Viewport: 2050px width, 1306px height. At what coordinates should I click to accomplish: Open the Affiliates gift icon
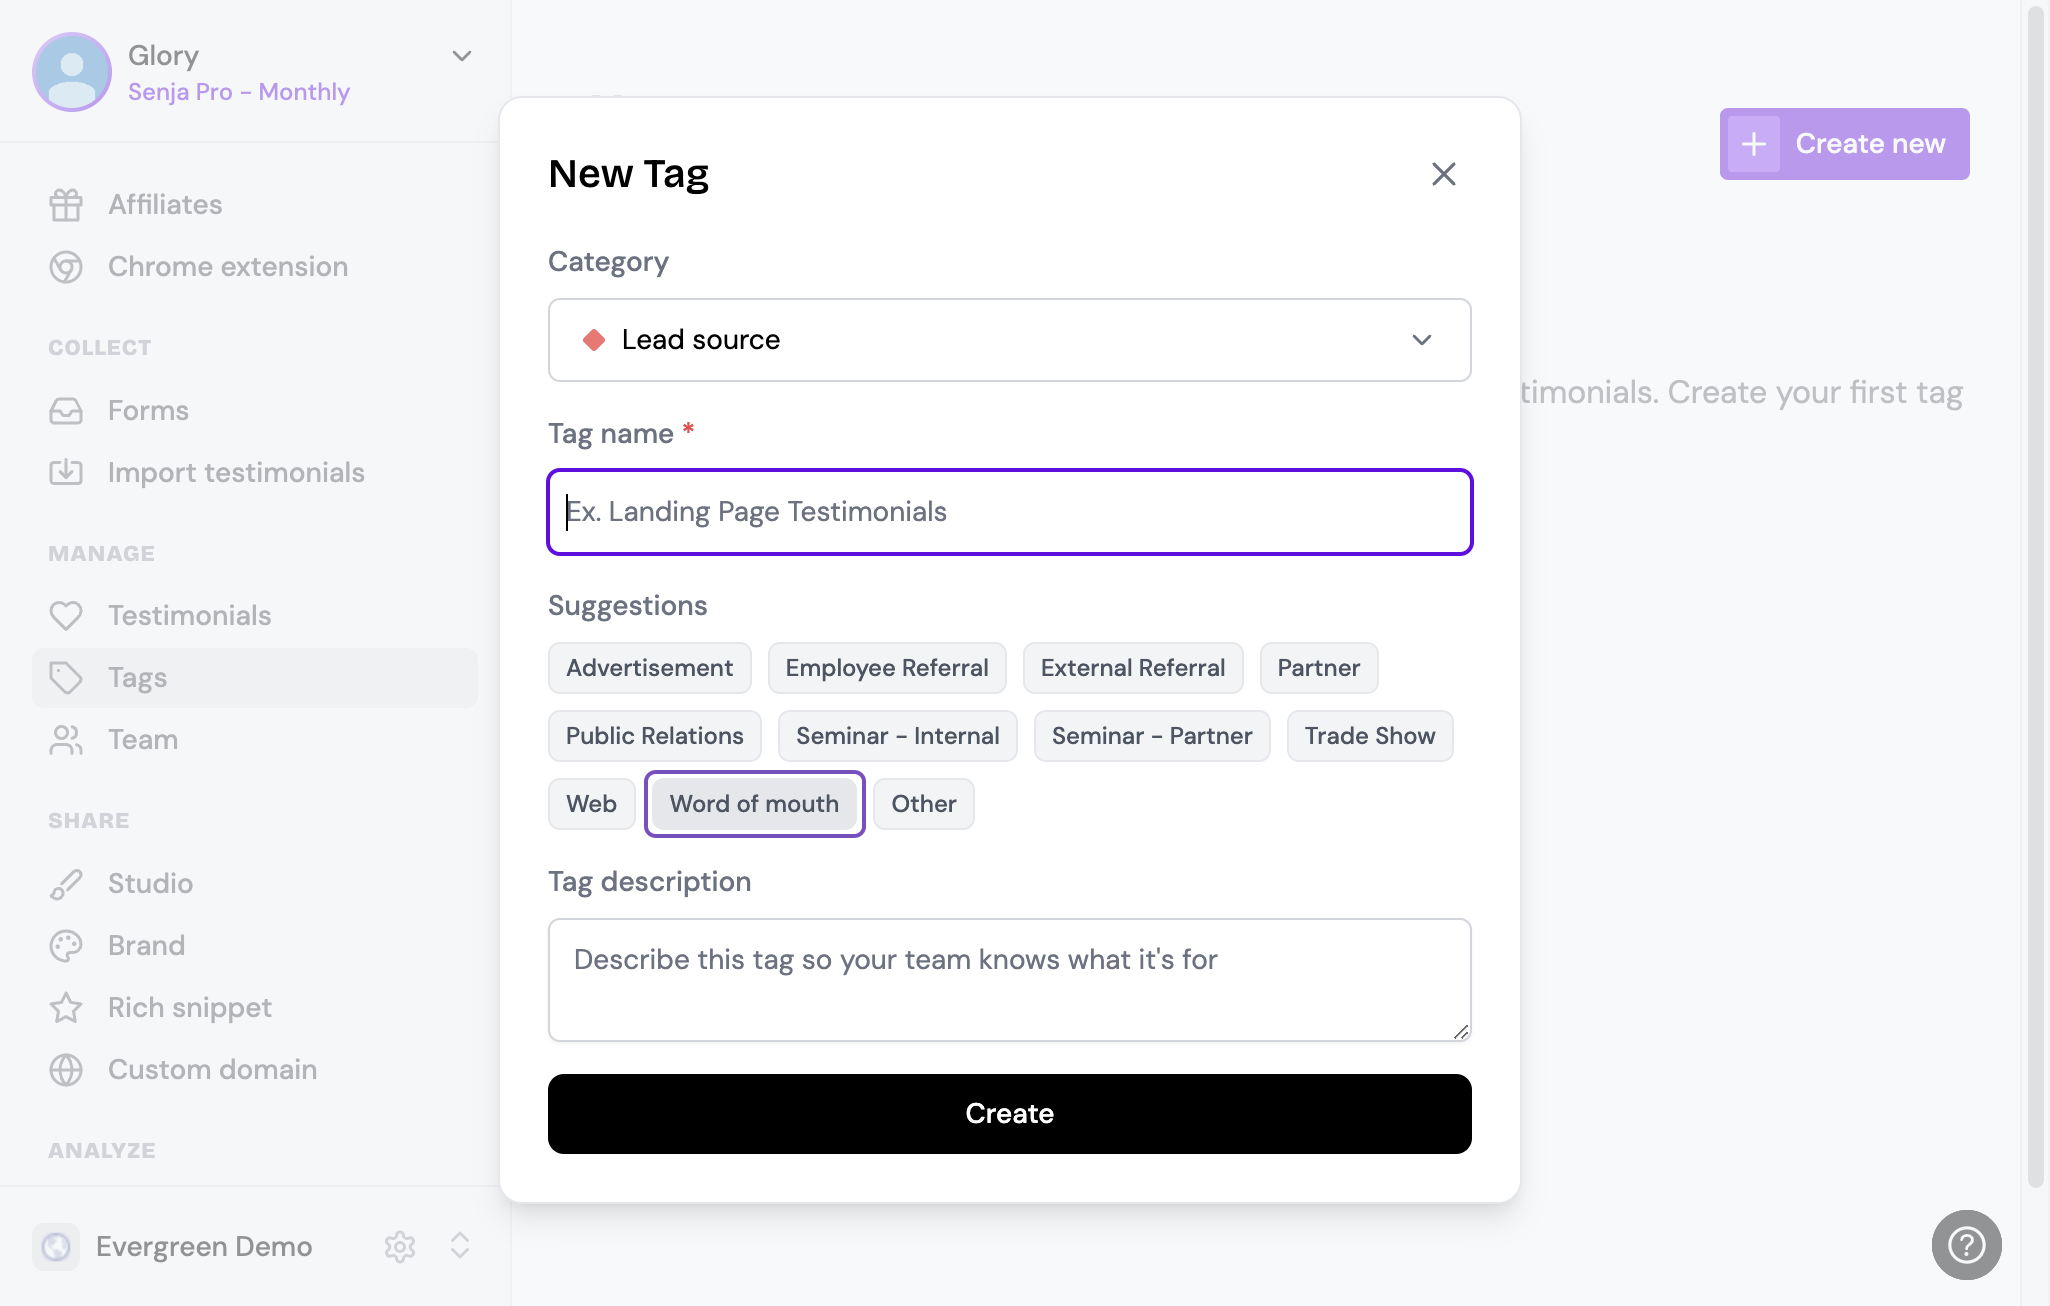66,205
